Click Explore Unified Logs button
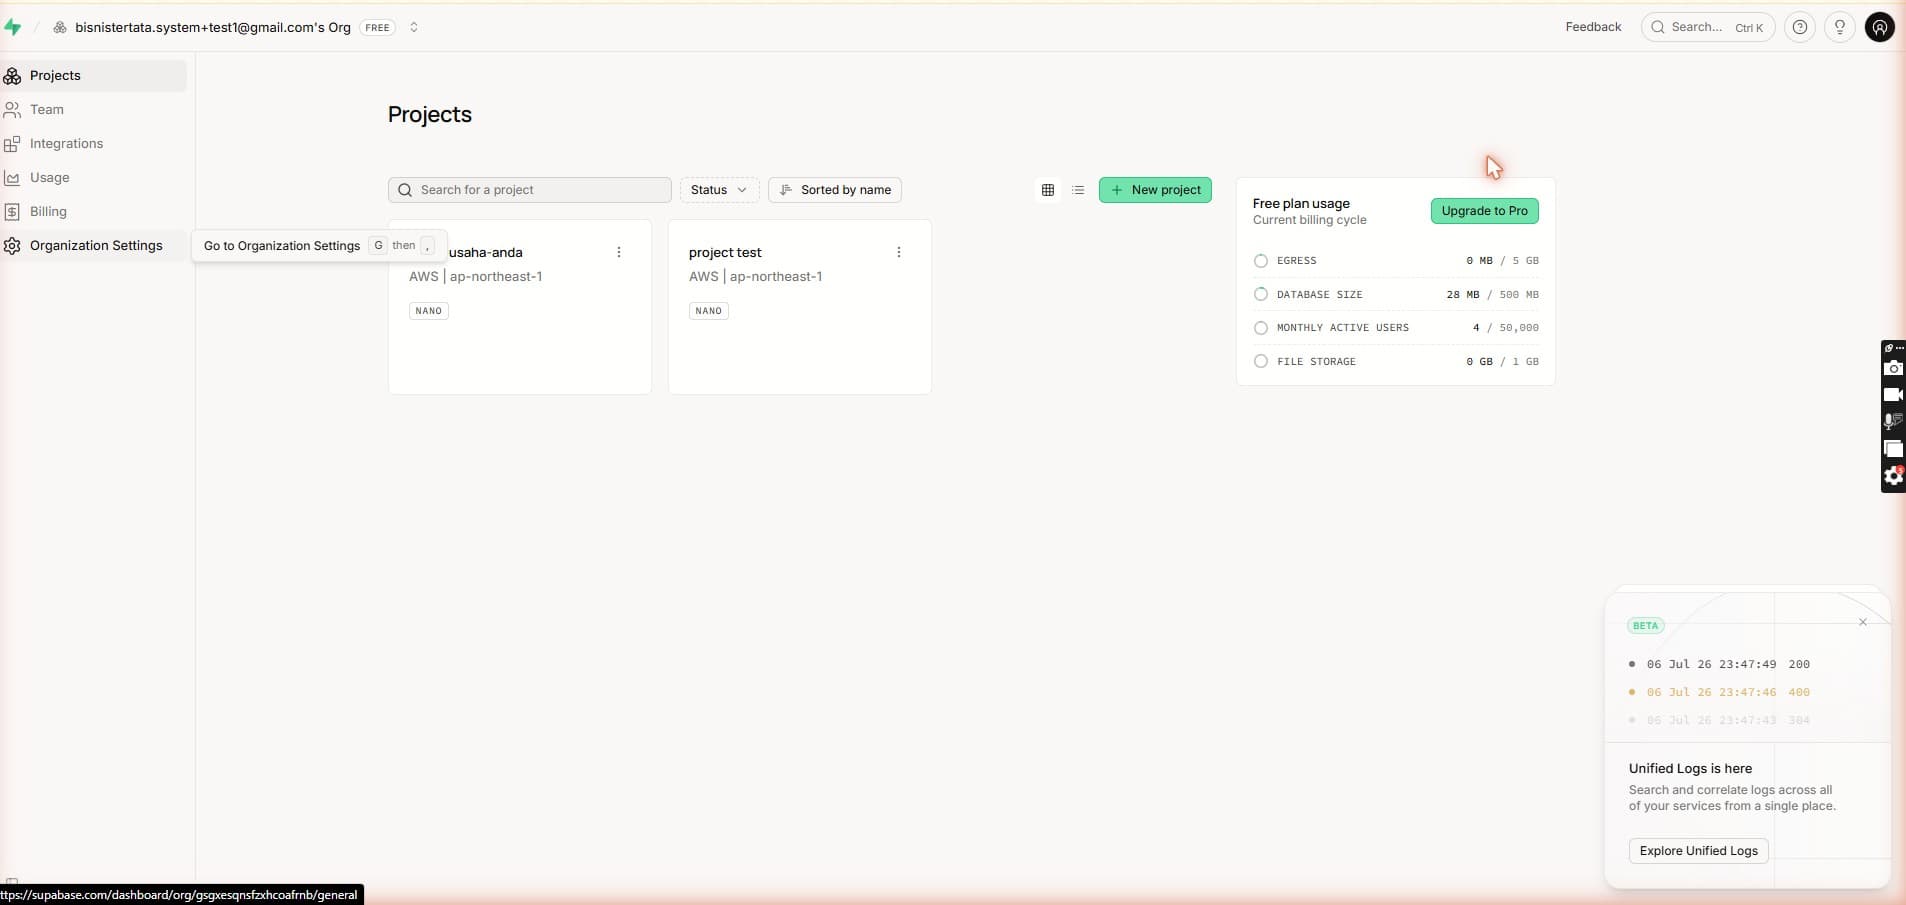Viewport: 1906px width, 905px height. [1698, 851]
